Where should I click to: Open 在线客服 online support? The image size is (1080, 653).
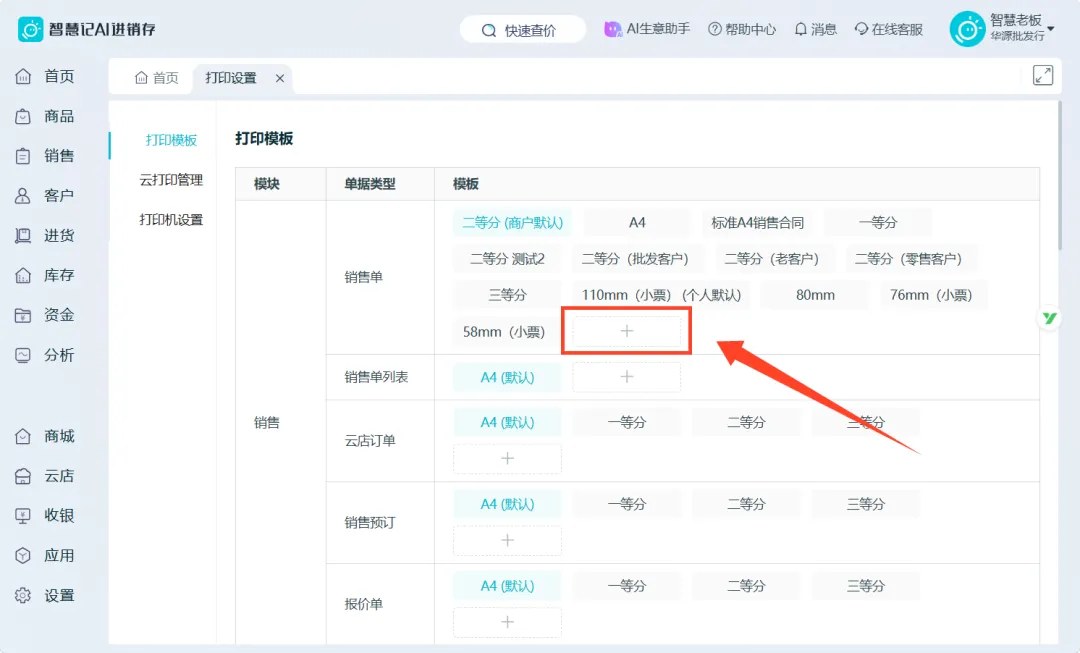889,29
